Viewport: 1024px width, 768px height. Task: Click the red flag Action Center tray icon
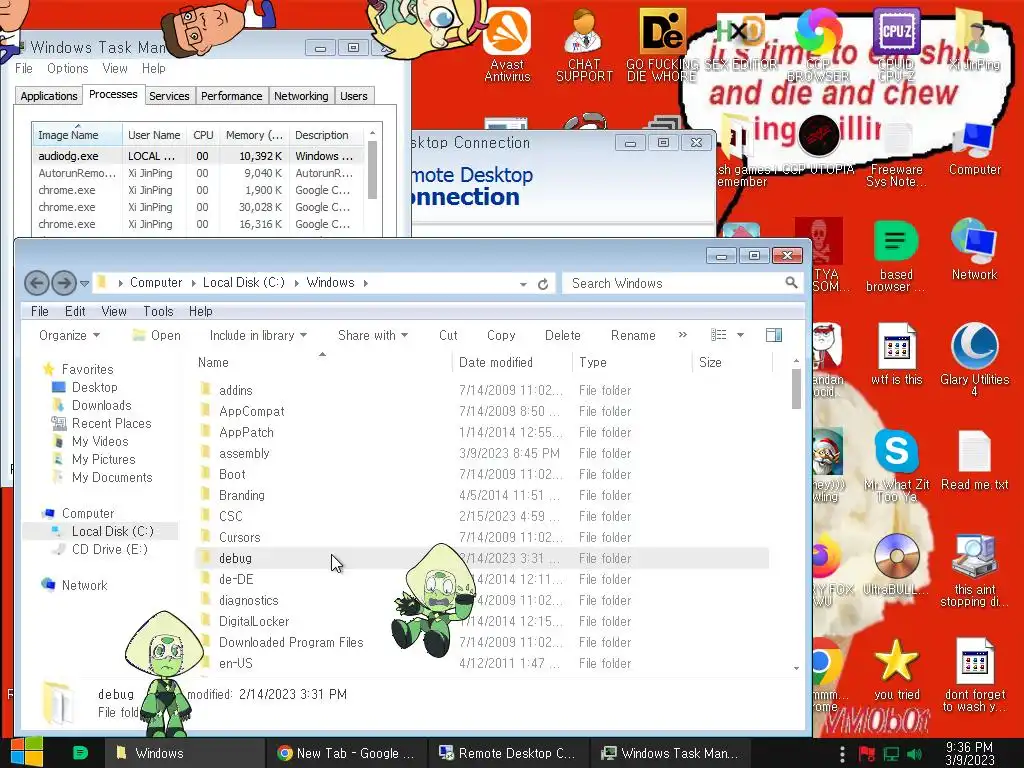(867, 754)
